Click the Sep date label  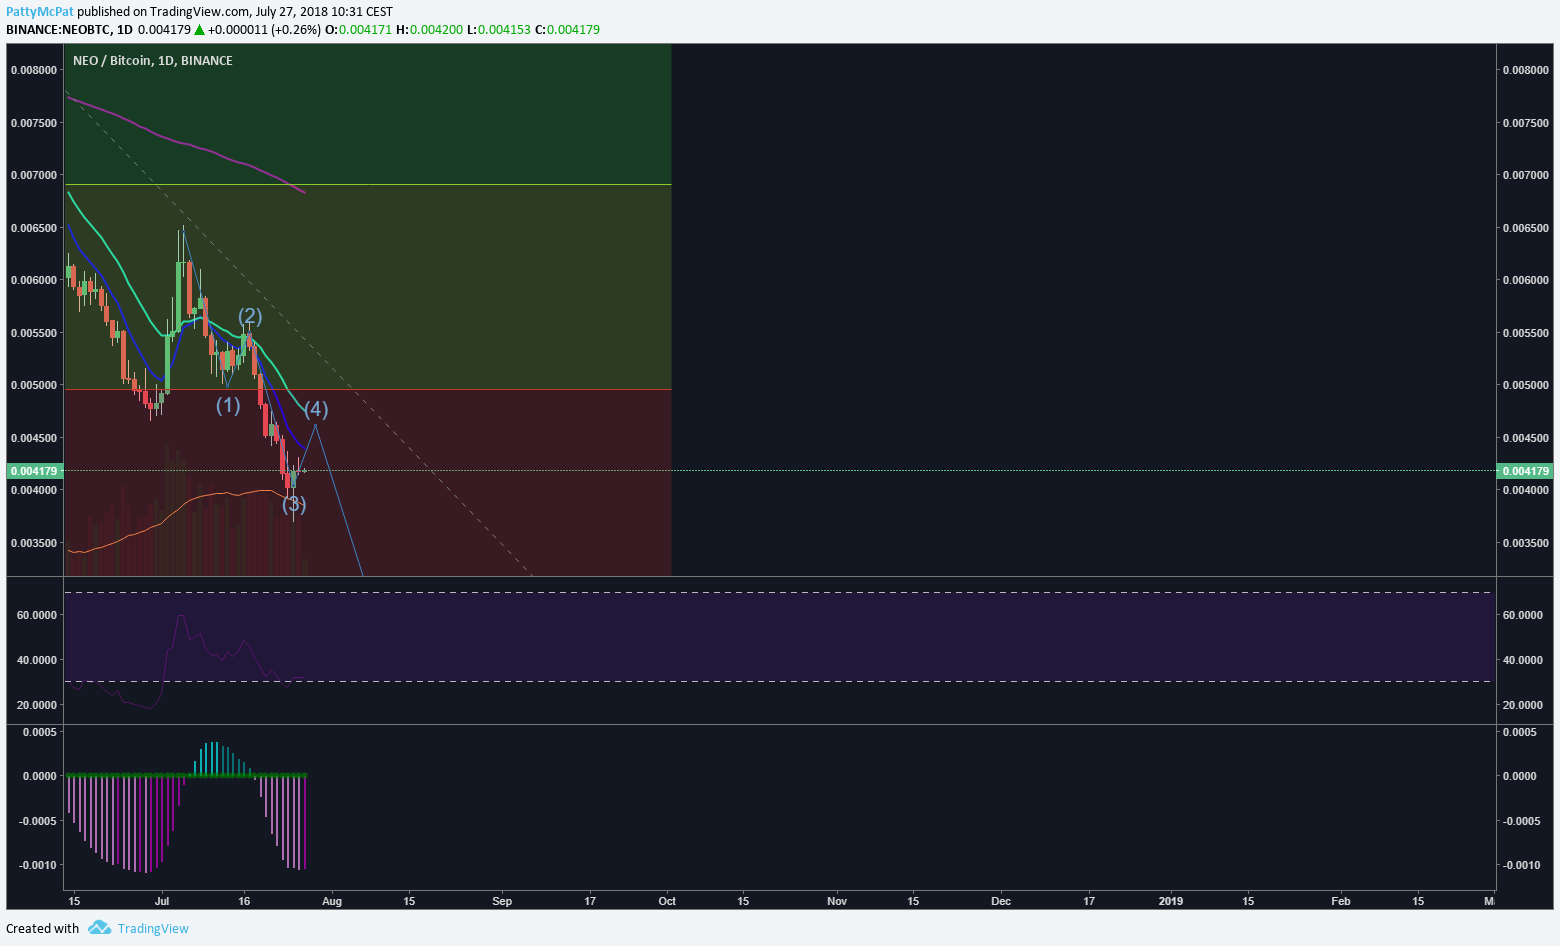502,901
